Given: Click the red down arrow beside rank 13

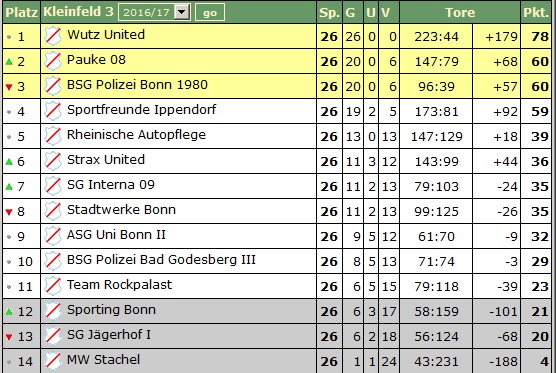Looking at the screenshot, I should click(9, 337).
